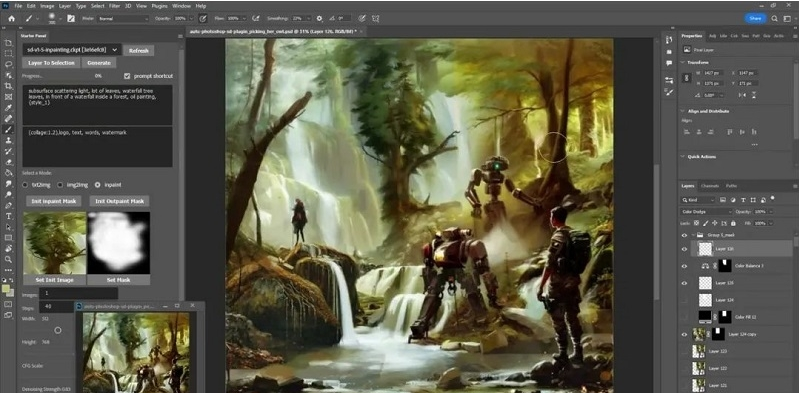Switch to the Paths tab
The image size is (799, 393).
(x=731, y=186)
